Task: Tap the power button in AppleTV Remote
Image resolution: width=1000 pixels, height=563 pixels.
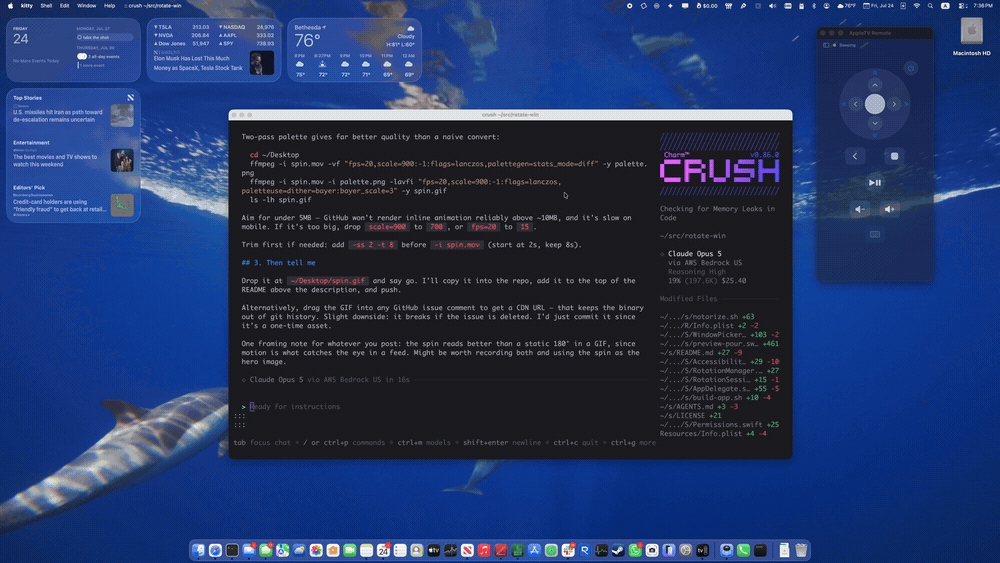Action: (911, 68)
